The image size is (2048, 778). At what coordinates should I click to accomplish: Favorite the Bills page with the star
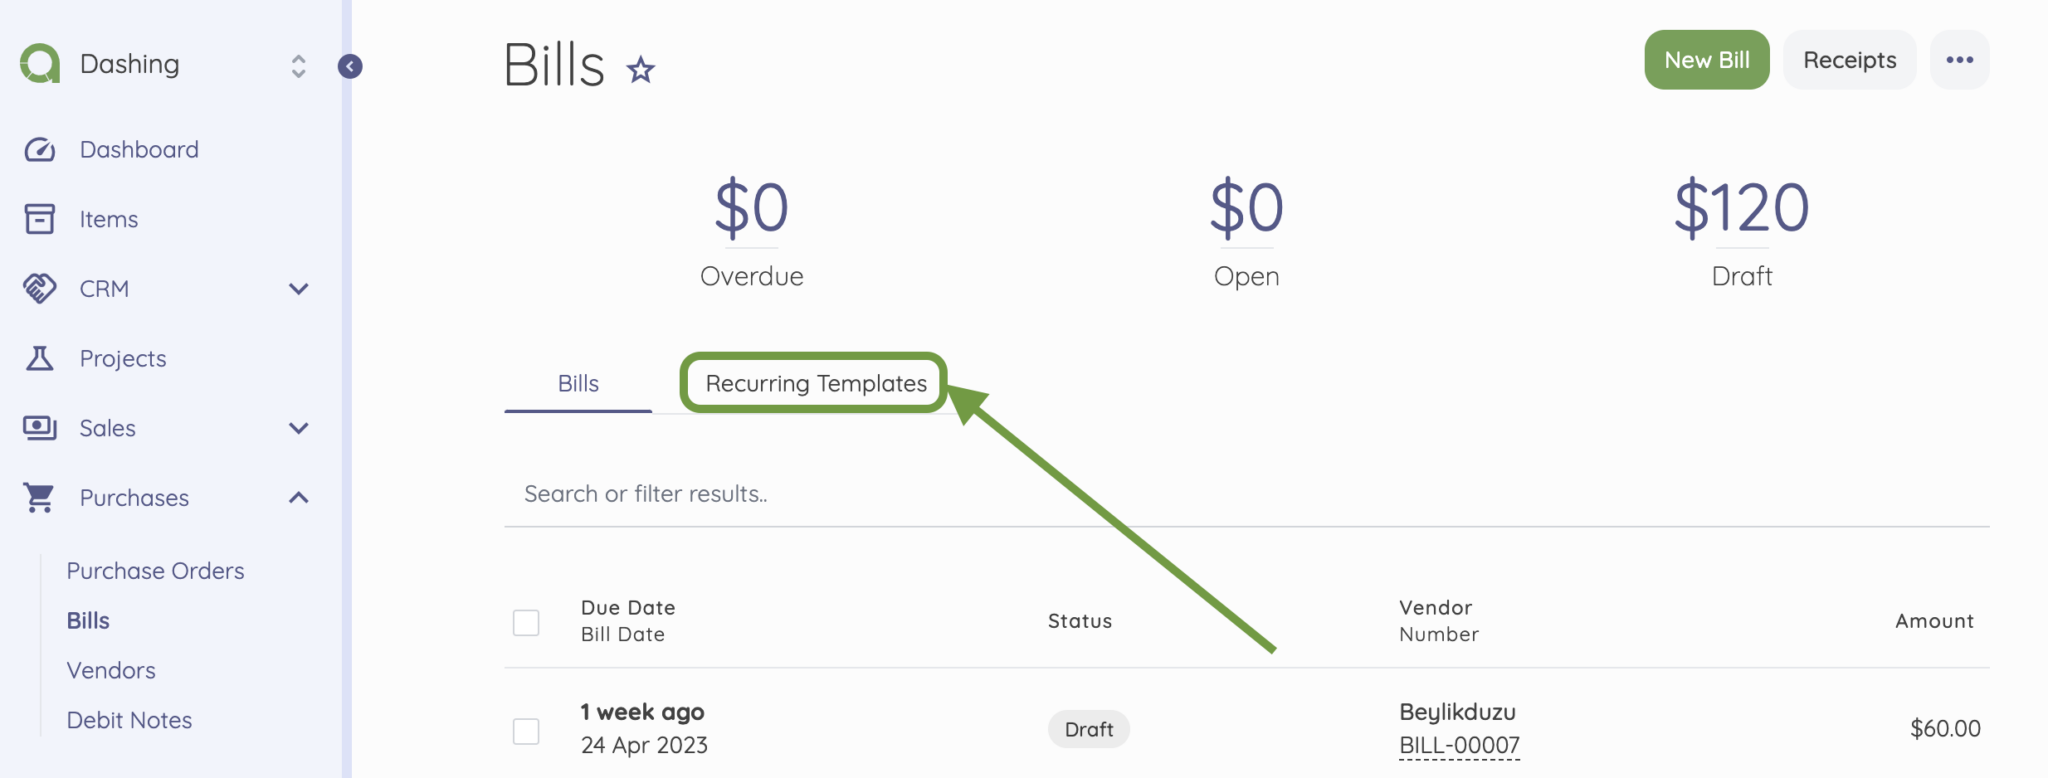[640, 70]
